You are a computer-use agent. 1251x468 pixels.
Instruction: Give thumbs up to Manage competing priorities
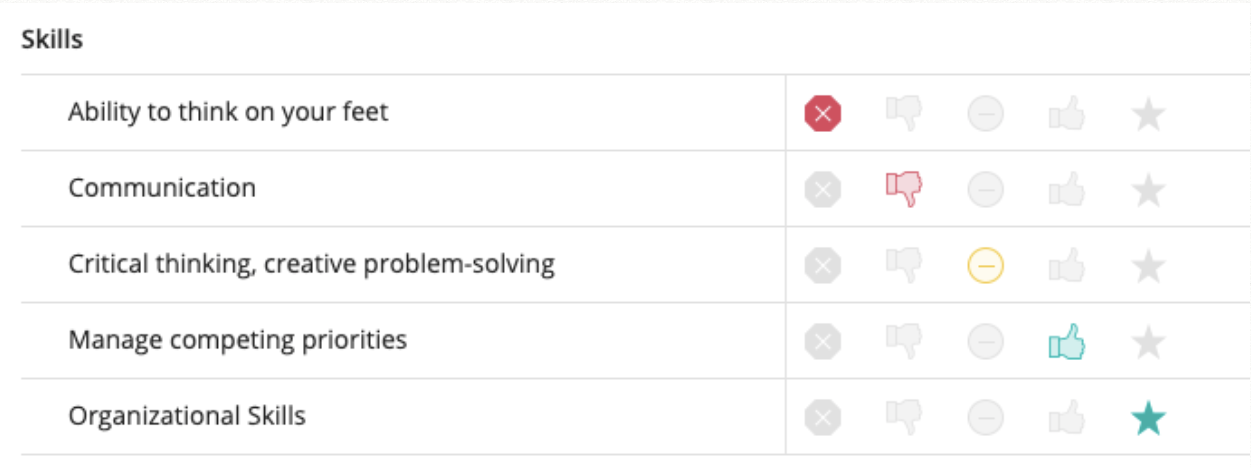1067,342
